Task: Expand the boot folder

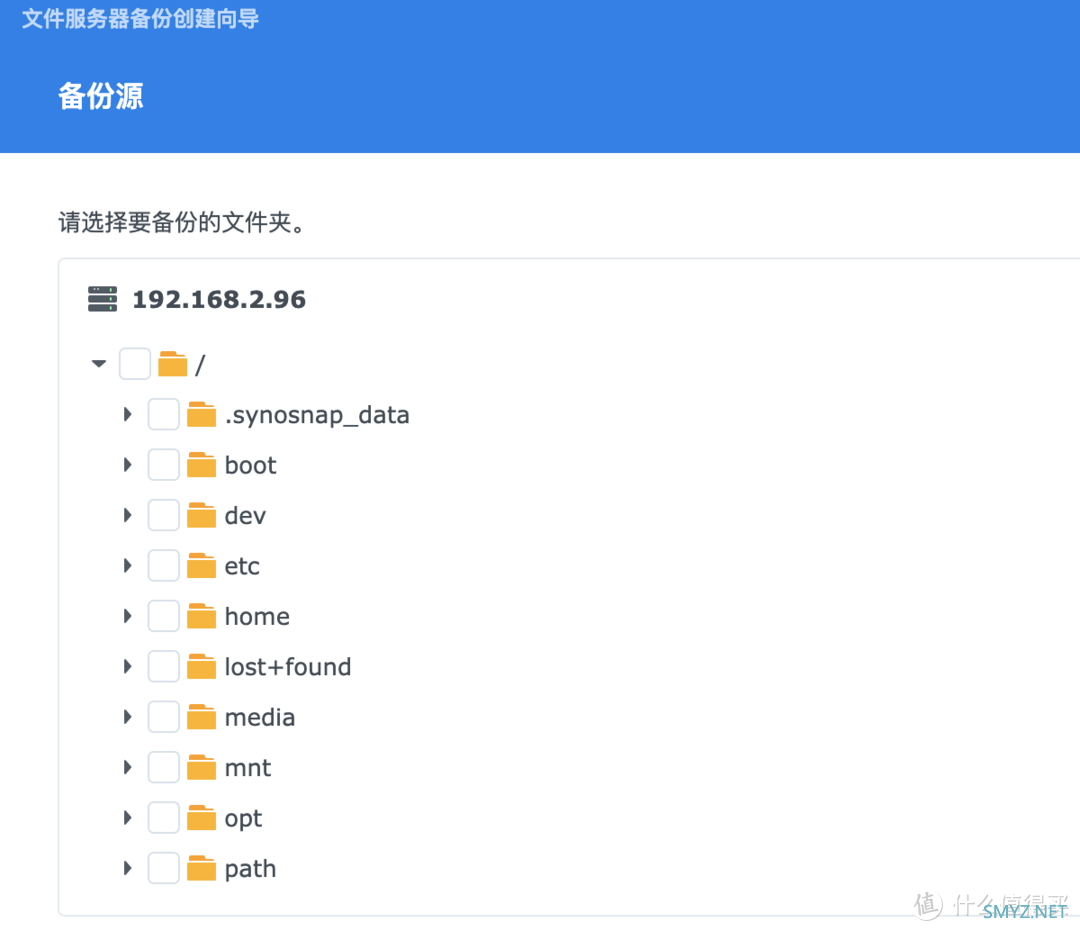Action: click(x=127, y=465)
